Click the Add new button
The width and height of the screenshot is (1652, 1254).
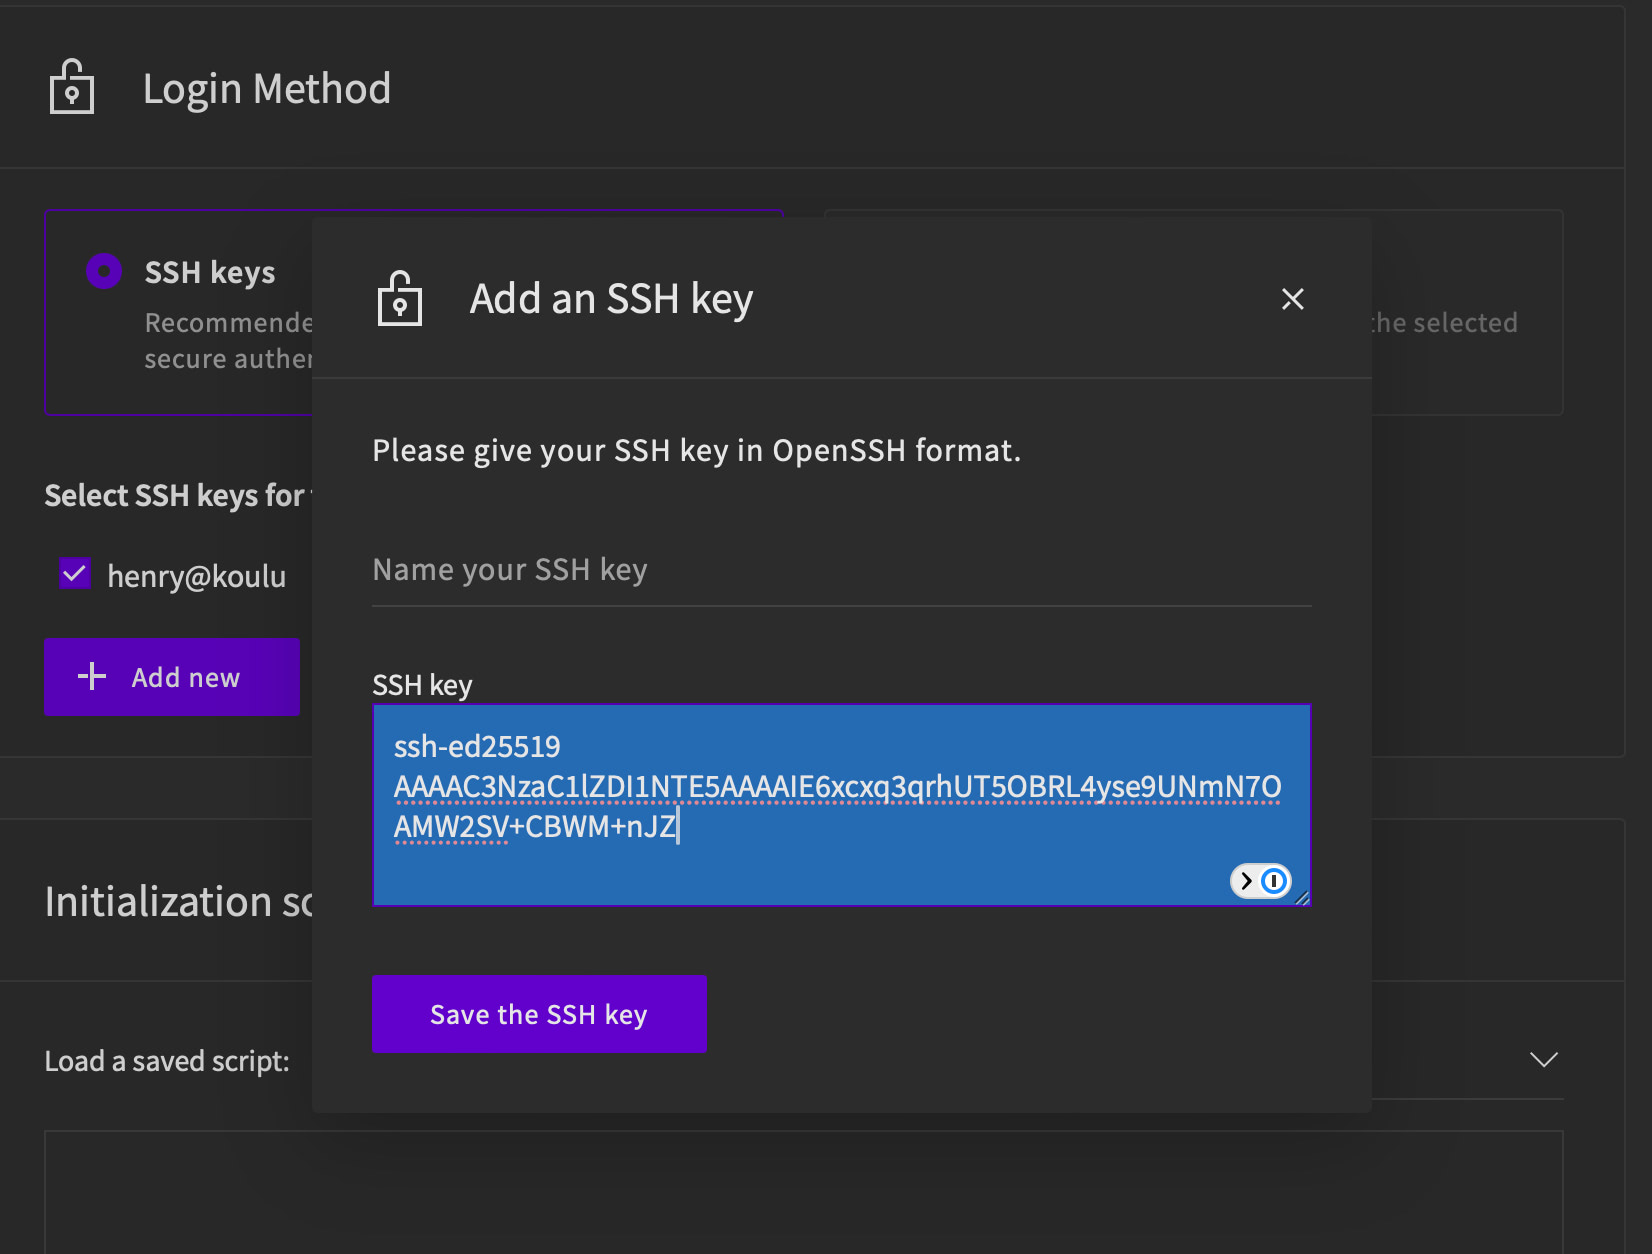[x=172, y=677]
